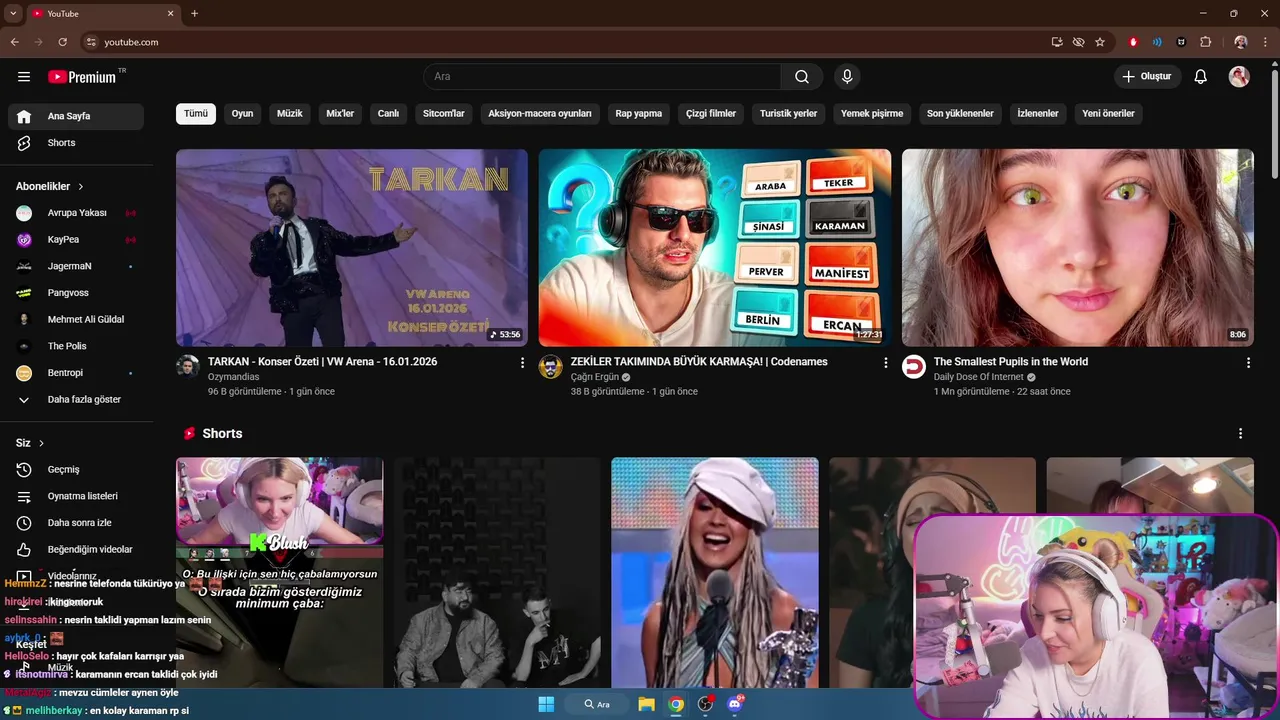Click the Çağrı Ergün channel avatar

[550, 367]
